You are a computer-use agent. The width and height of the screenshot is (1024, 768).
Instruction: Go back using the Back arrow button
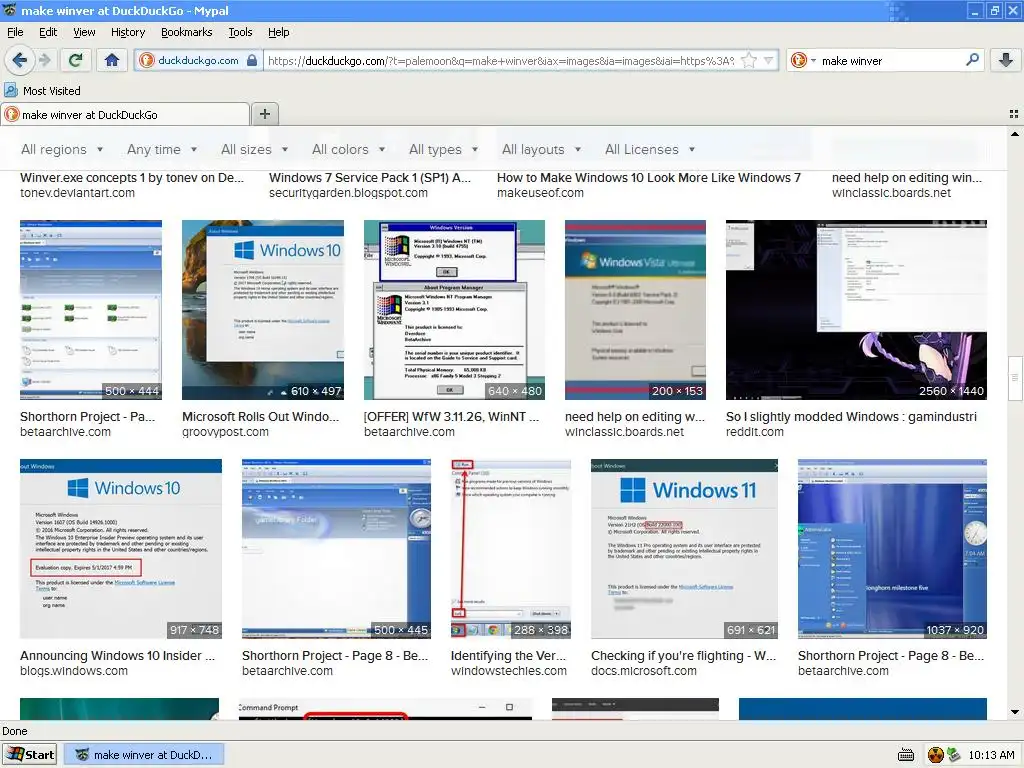pyautogui.click(x=19, y=61)
